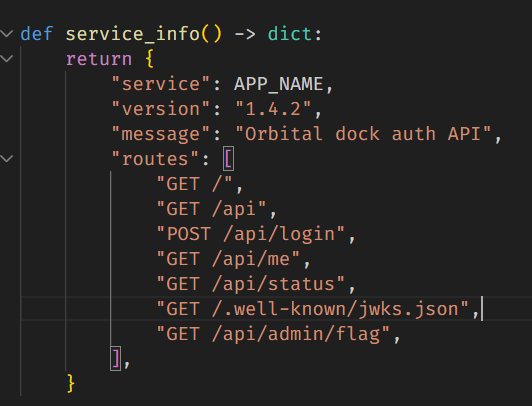This screenshot has height=406, width=532.
Task: Click the highlighted closing square bracket
Action: pyautogui.click(x=115, y=359)
